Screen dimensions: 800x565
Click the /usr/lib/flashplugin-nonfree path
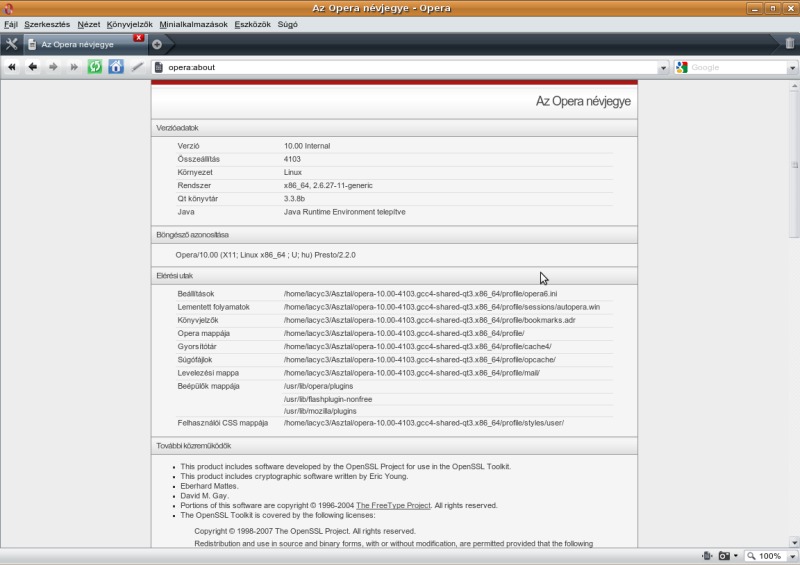[328, 399]
